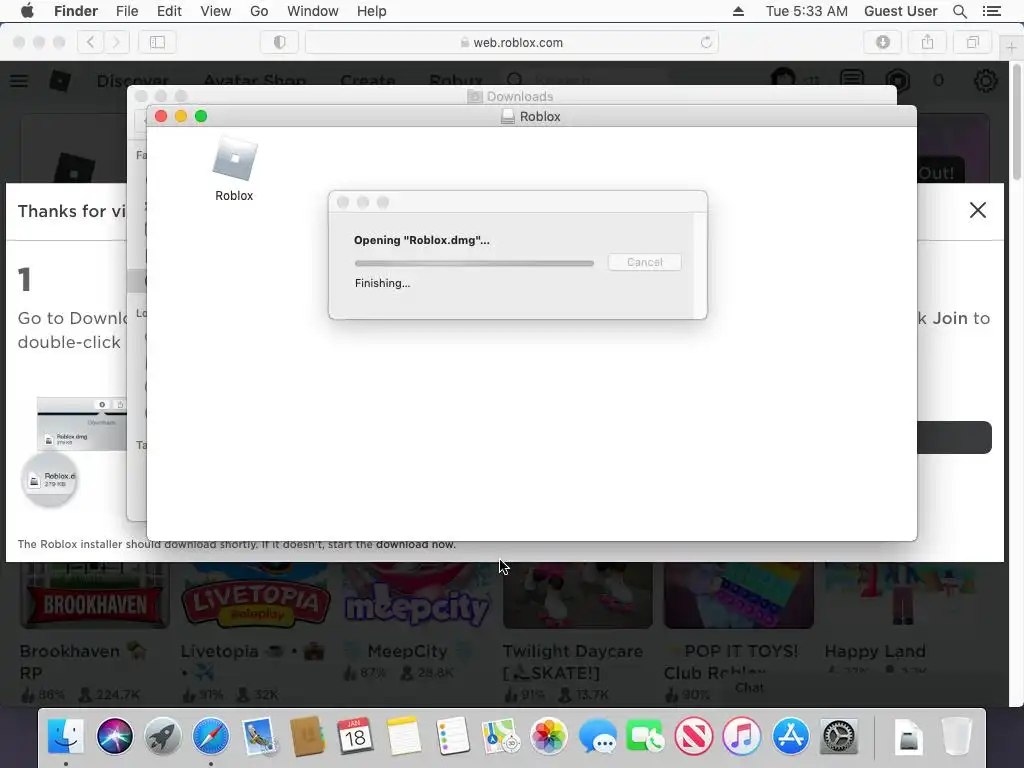The height and width of the screenshot is (768, 1024).
Task: Open Messages from the Dock
Action: (x=597, y=736)
